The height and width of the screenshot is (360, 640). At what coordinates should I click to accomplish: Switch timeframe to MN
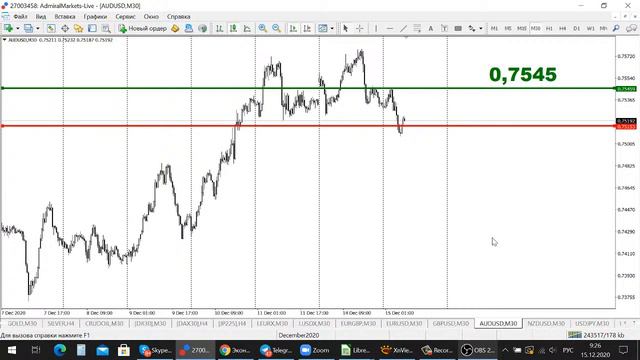click(x=603, y=28)
